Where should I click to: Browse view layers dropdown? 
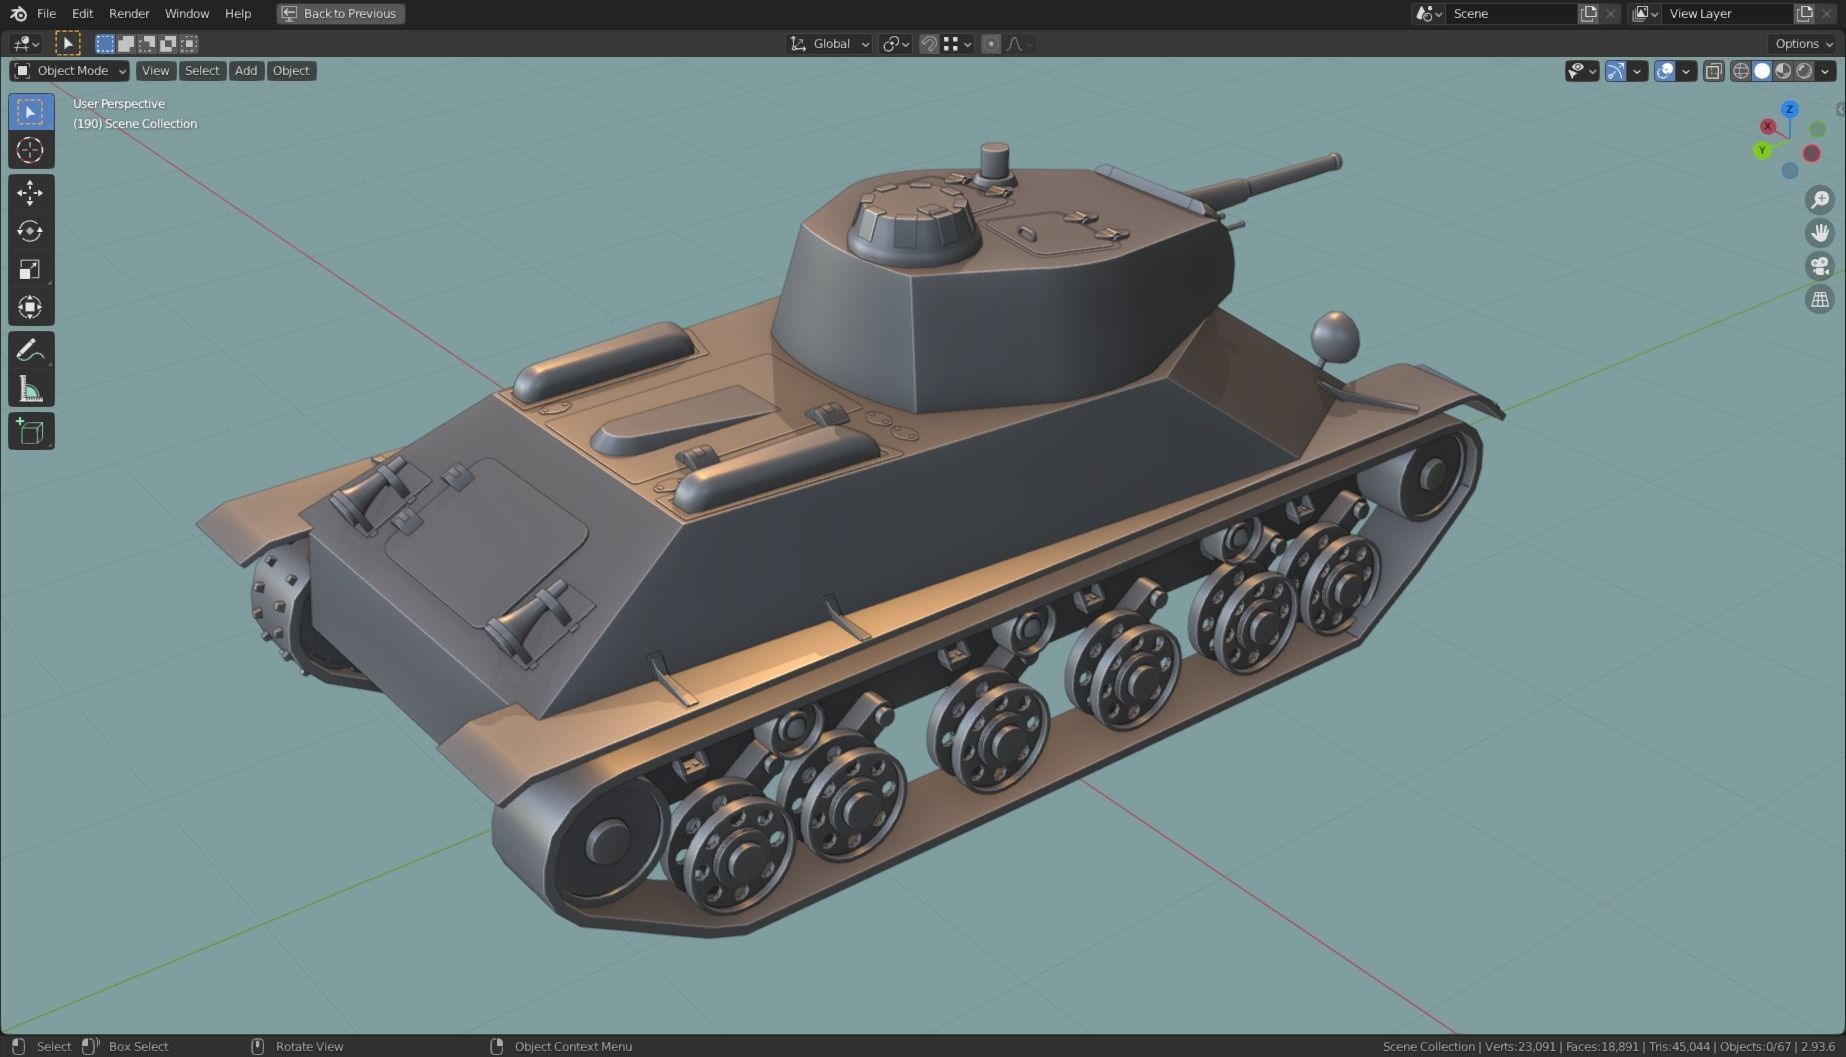coord(1645,13)
